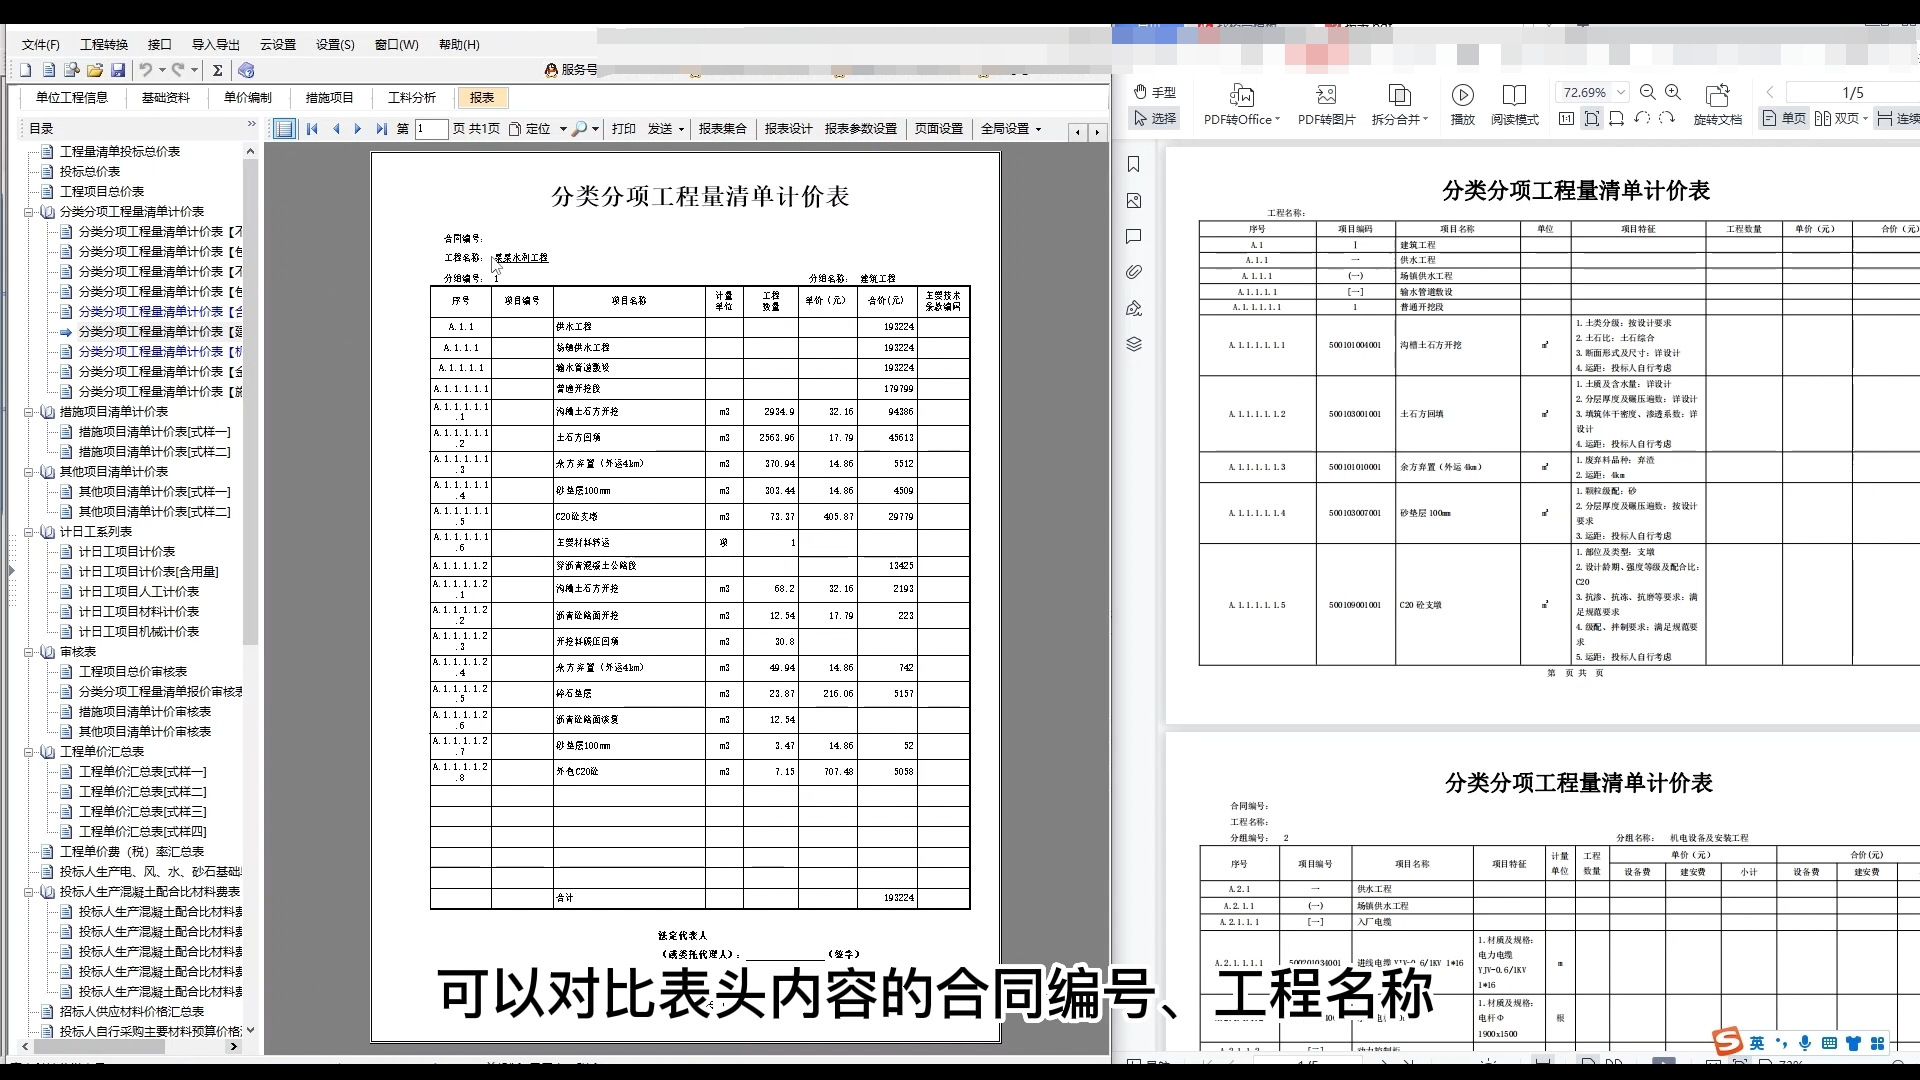Open the 云设置 menu

(x=278, y=45)
